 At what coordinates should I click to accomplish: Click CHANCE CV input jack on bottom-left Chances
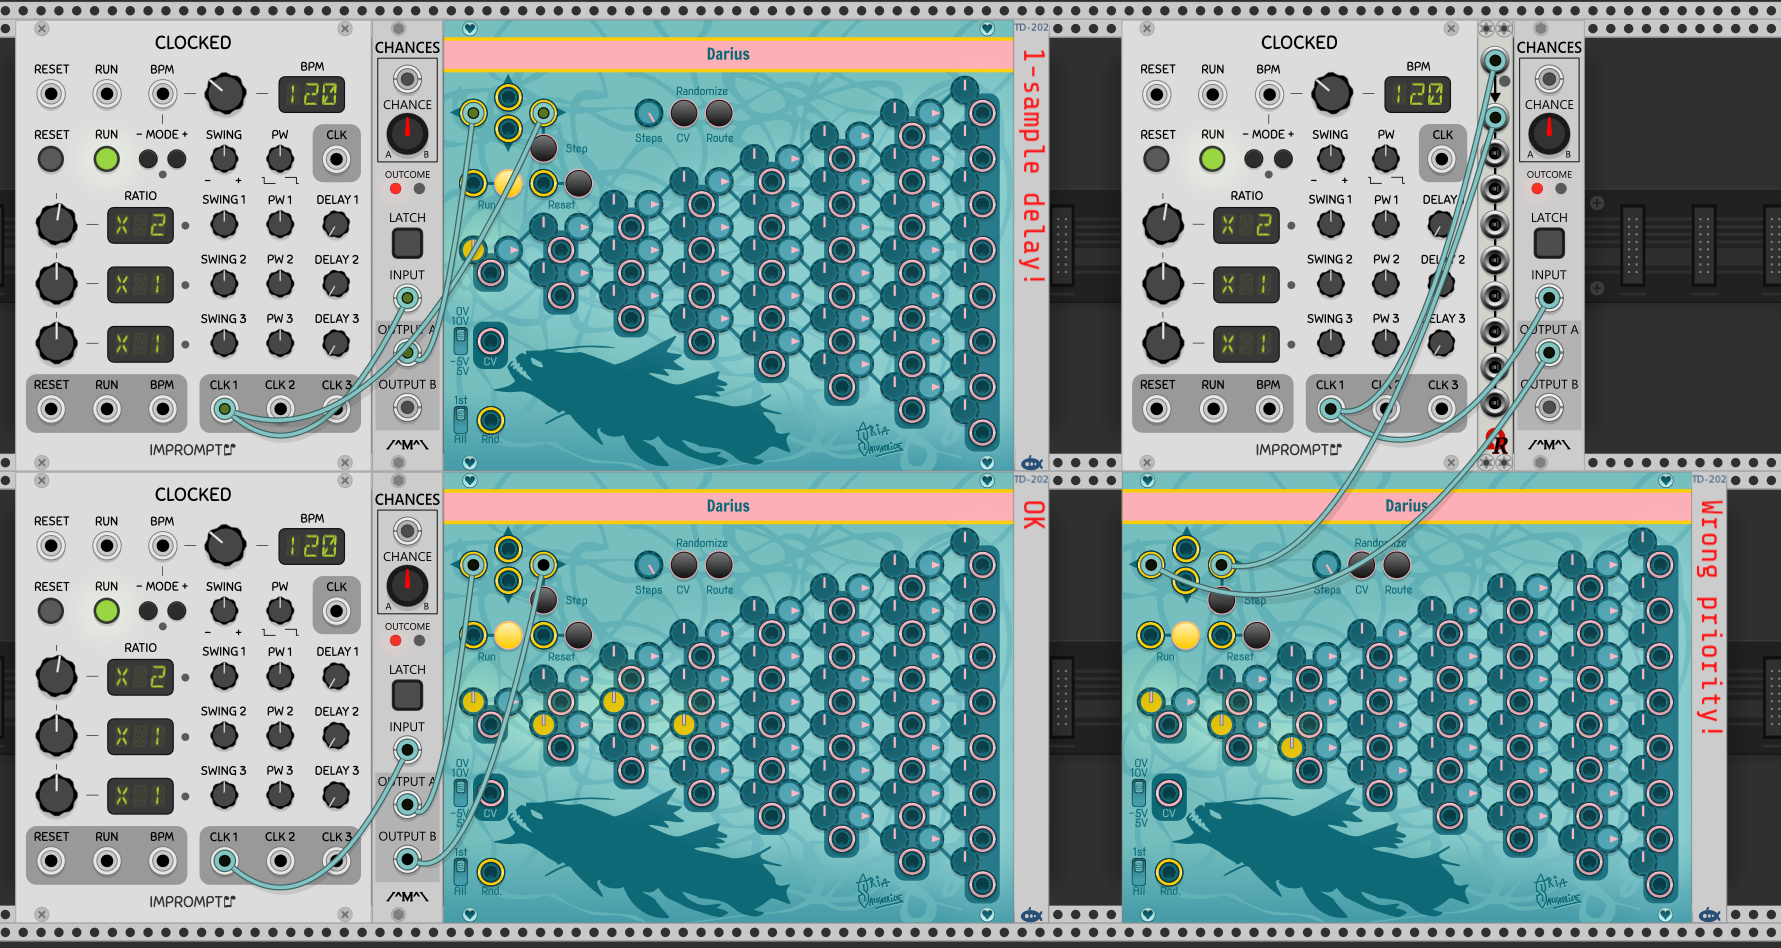click(407, 530)
